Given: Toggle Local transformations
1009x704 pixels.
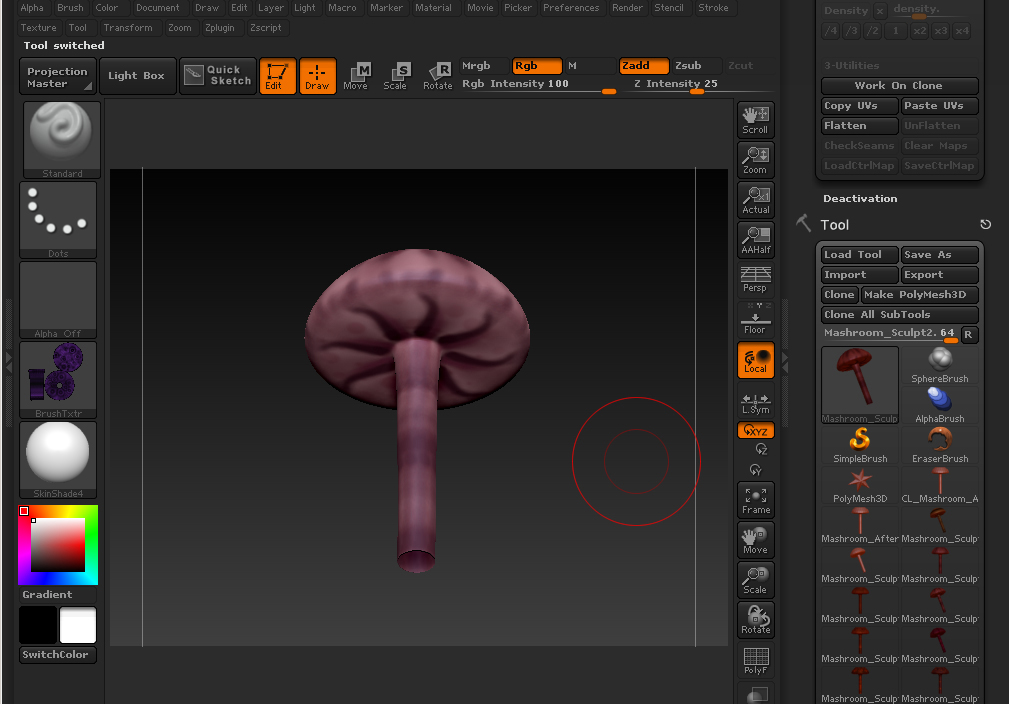Looking at the screenshot, I should click(x=755, y=360).
